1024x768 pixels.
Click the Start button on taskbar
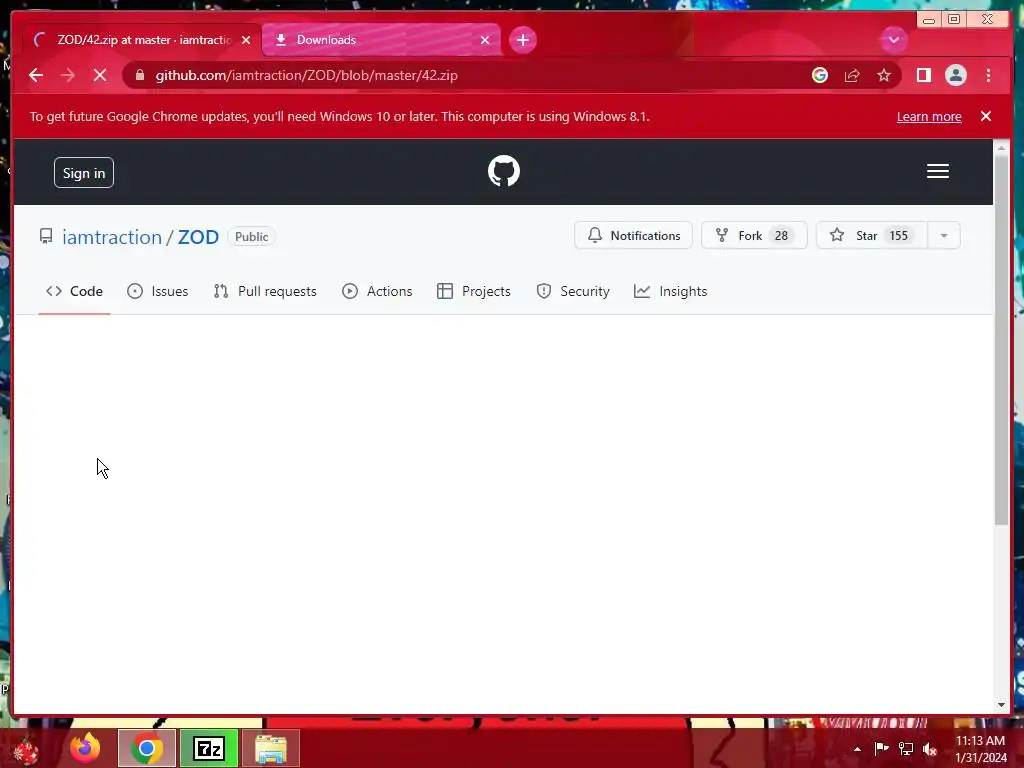[26, 750]
